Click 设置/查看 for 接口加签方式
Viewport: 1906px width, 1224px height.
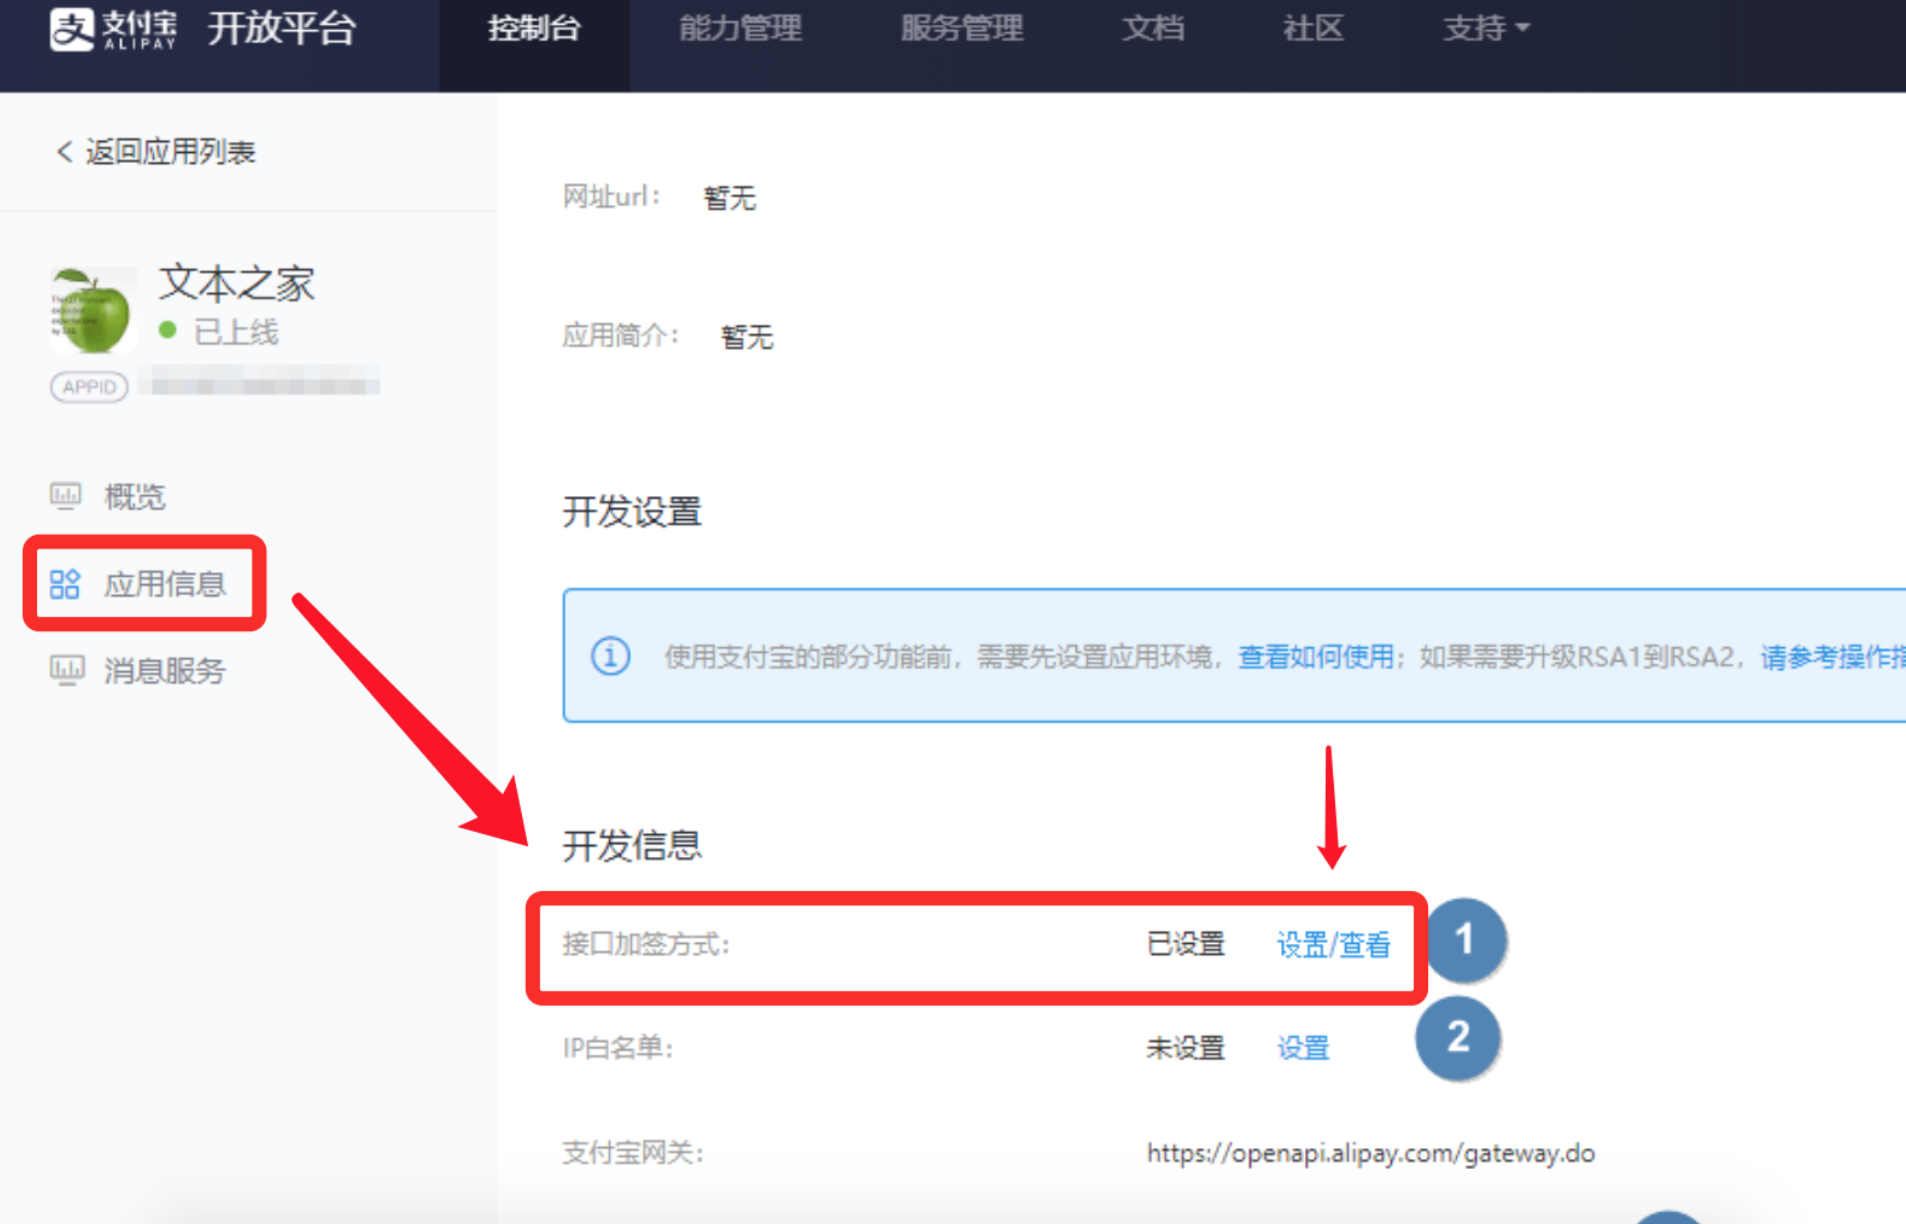pos(1332,945)
